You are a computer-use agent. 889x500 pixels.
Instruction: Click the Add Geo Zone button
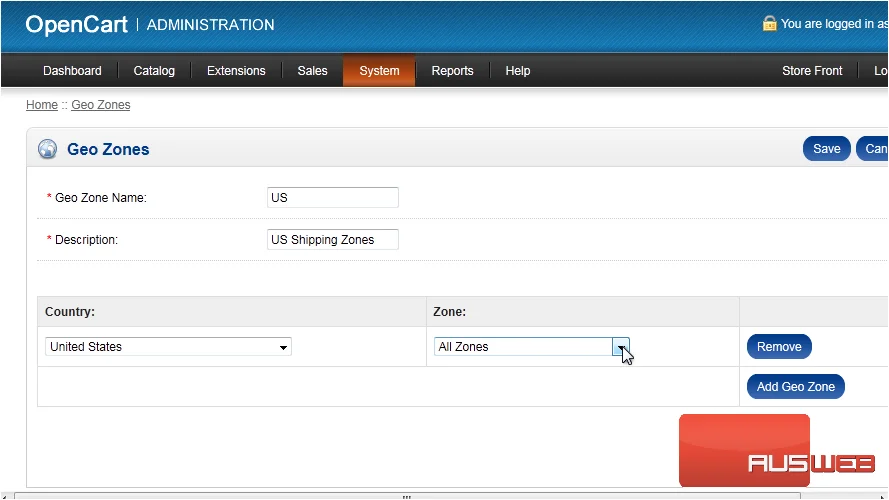pyautogui.click(x=795, y=387)
